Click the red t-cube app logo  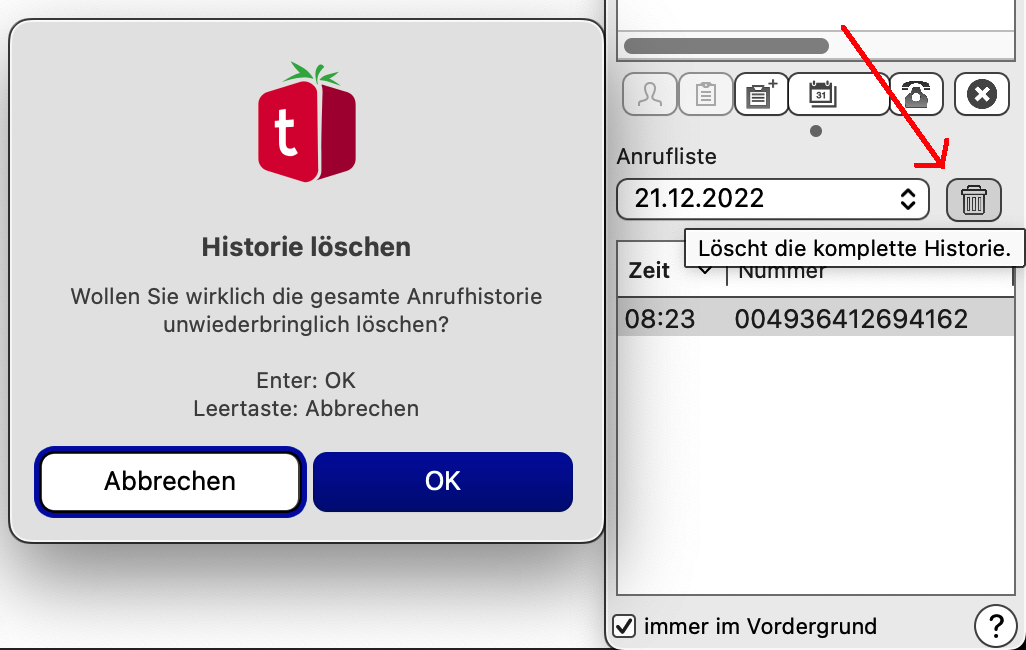tap(307, 122)
